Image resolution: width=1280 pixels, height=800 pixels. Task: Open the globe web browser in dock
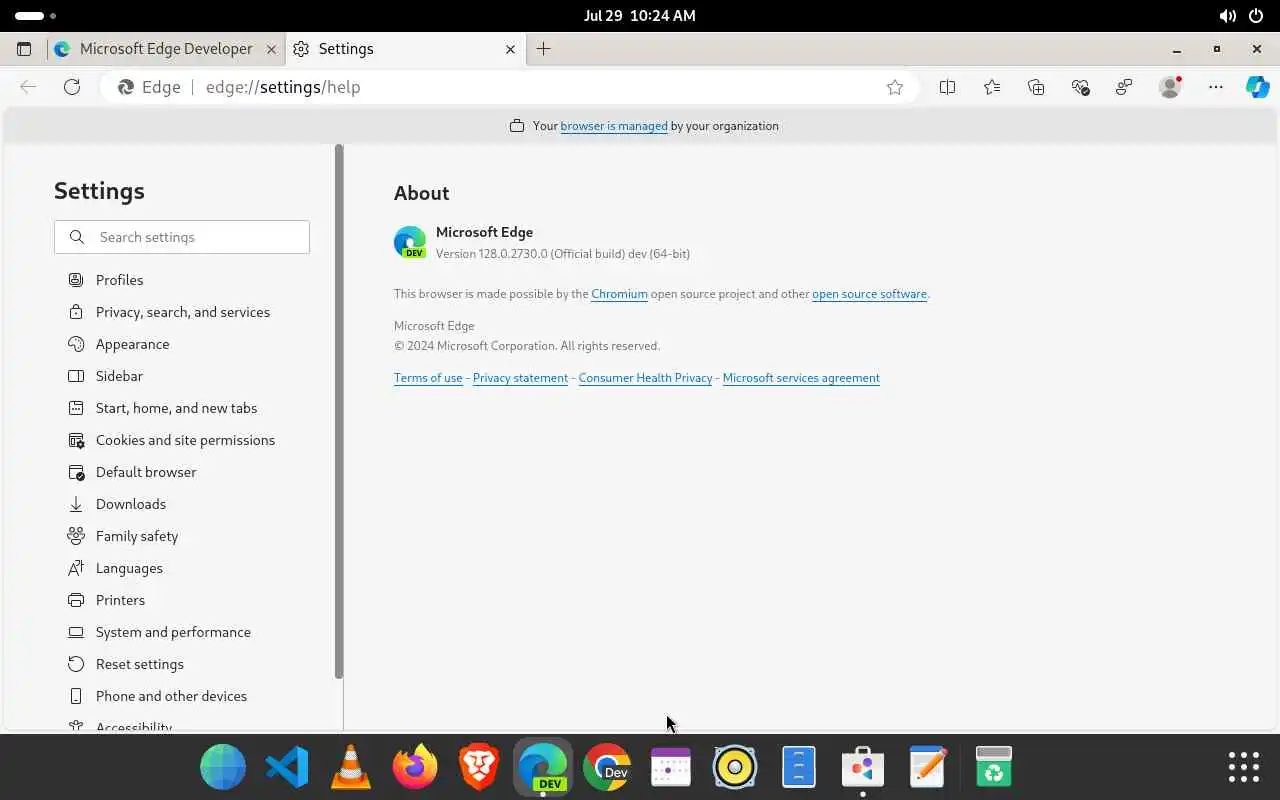(x=223, y=768)
